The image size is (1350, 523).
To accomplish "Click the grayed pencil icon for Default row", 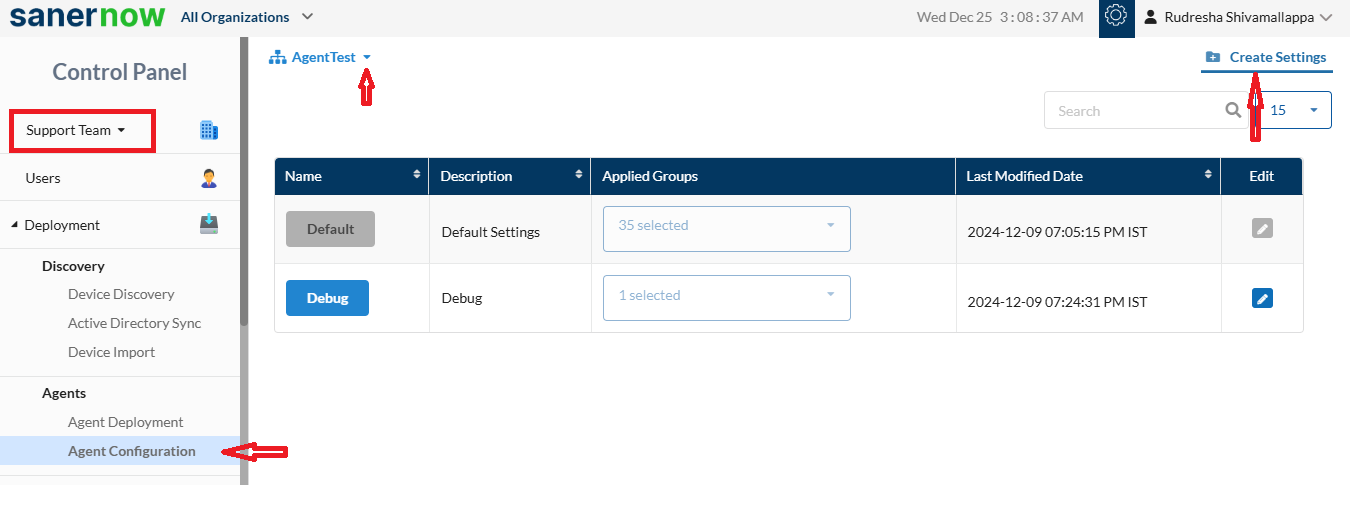I will 1262,228.
